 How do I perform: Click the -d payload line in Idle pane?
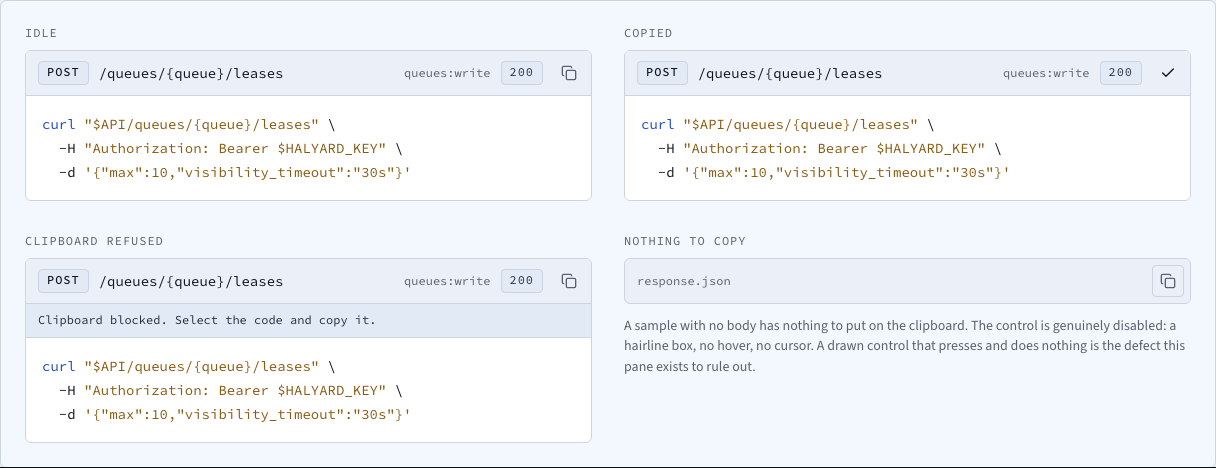click(235, 173)
